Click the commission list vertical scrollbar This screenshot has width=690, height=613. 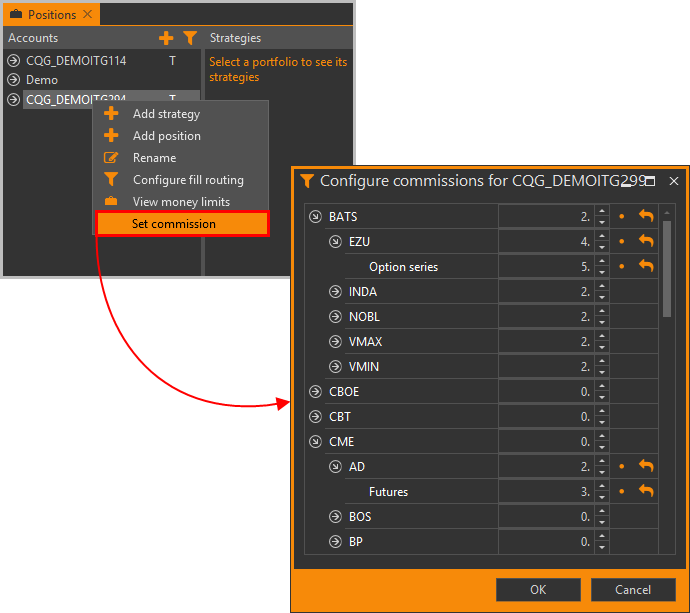coord(667,269)
